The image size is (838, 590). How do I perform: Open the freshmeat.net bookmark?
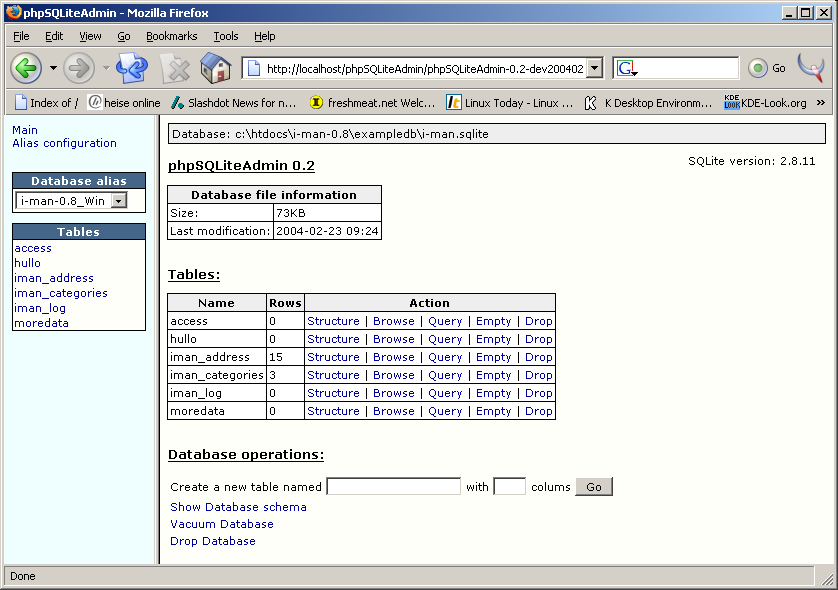(x=373, y=103)
